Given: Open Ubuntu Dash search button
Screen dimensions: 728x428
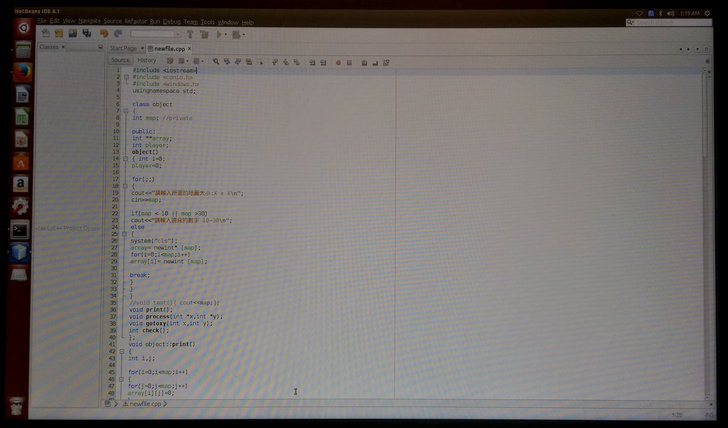Looking at the screenshot, I should (x=23, y=28).
